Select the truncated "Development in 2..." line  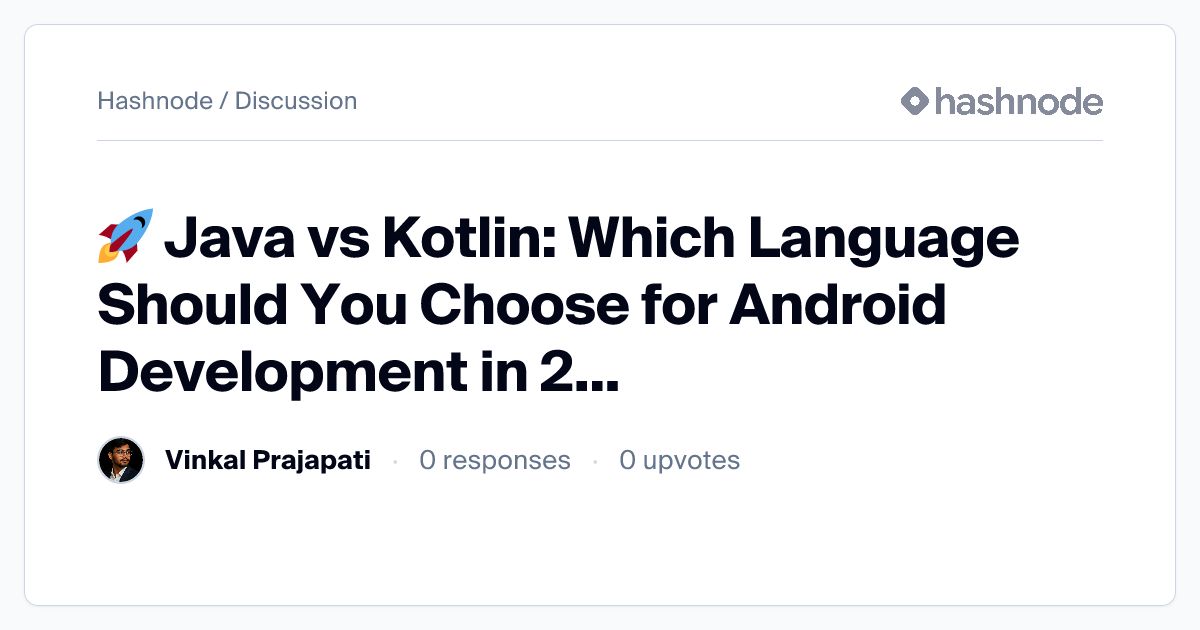click(x=358, y=370)
